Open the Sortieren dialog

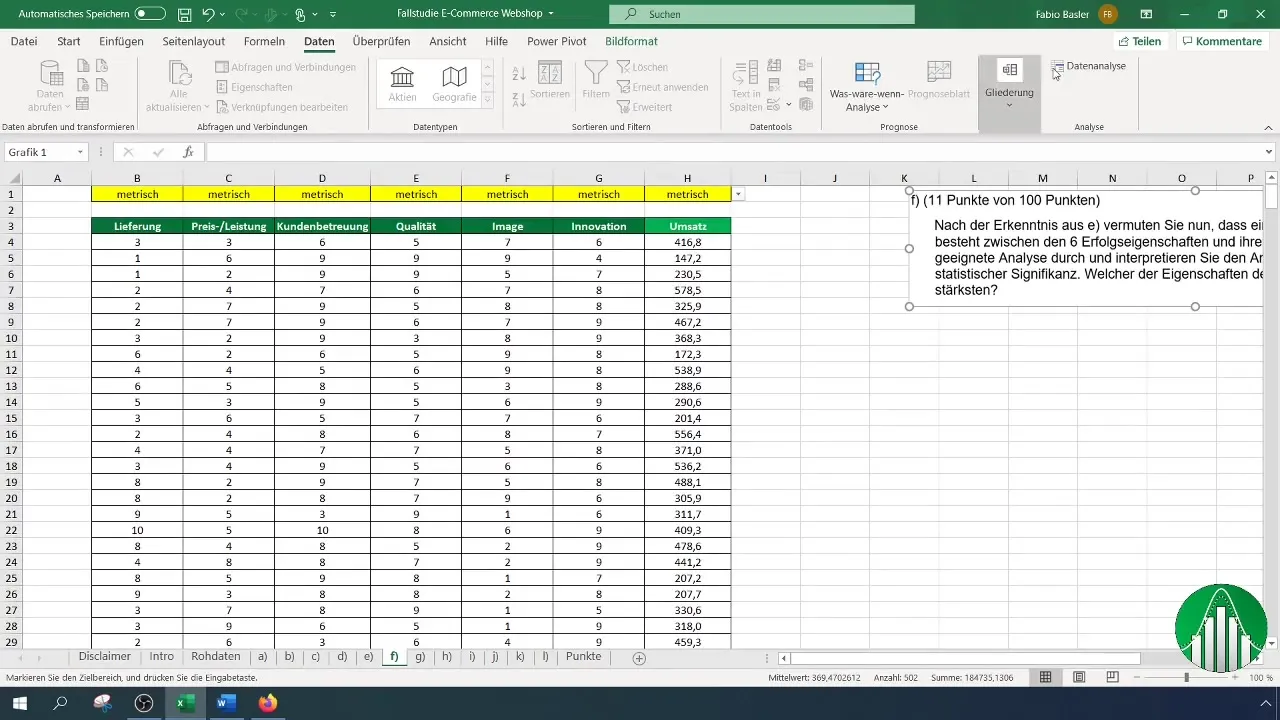tap(550, 80)
